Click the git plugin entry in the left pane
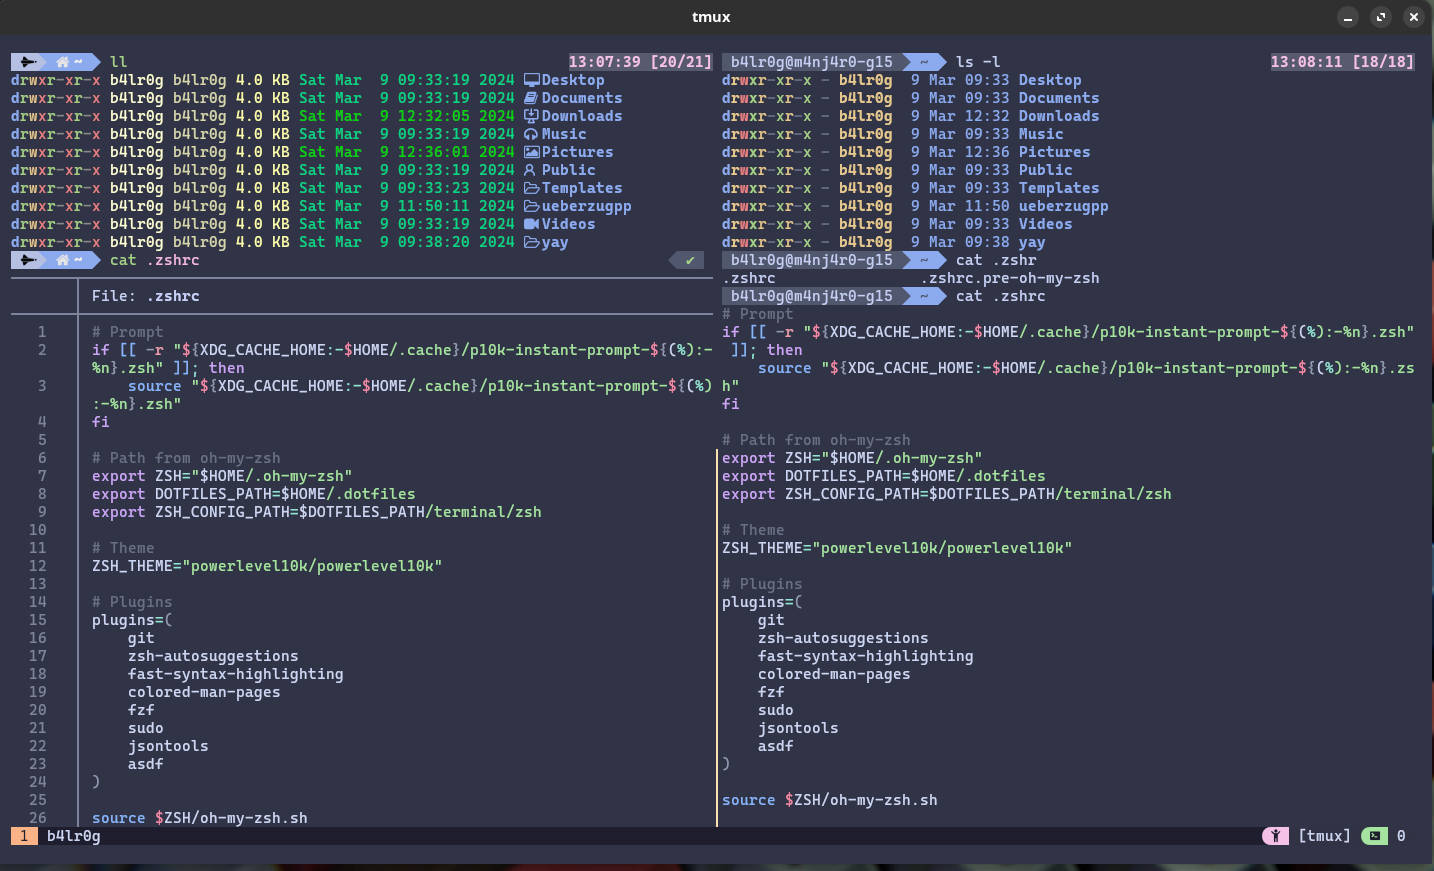The width and height of the screenshot is (1434, 871). (141, 638)
